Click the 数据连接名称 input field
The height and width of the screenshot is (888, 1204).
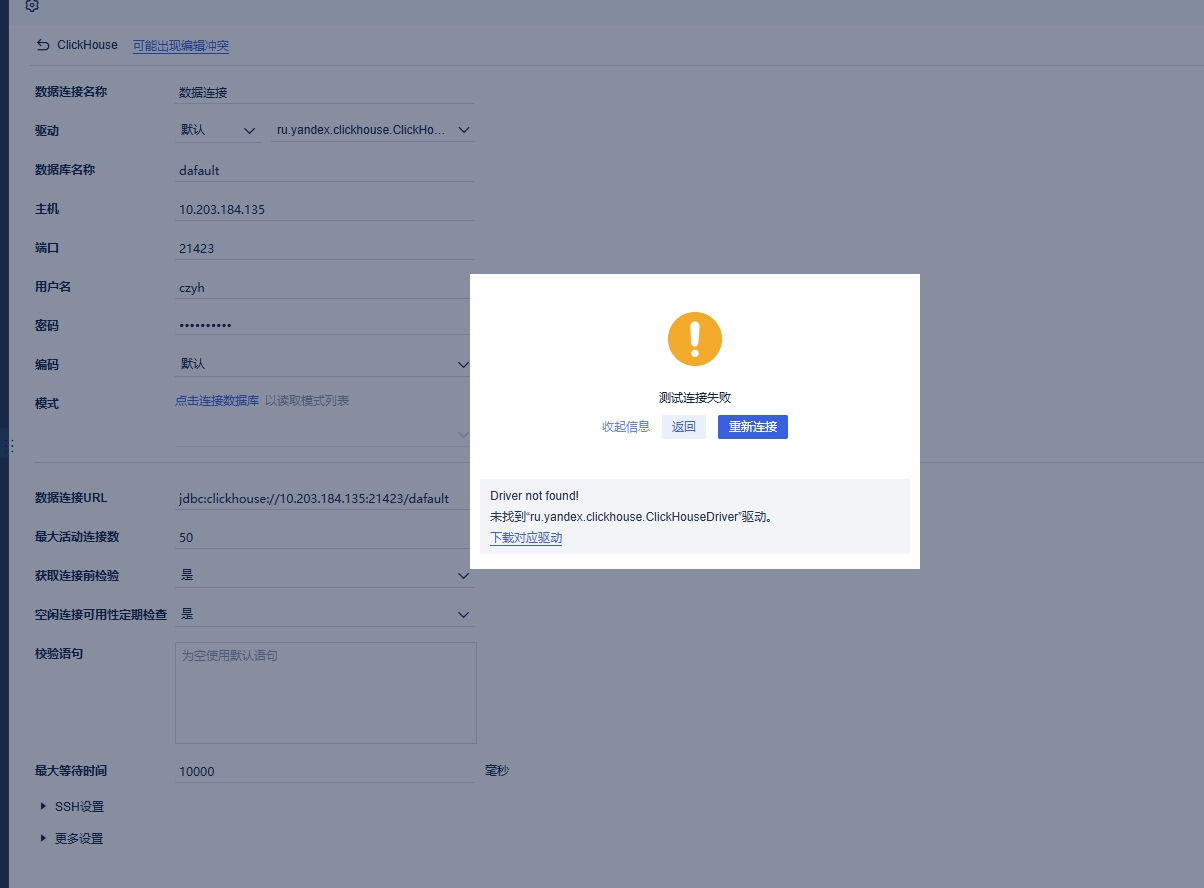click(324, 92)
